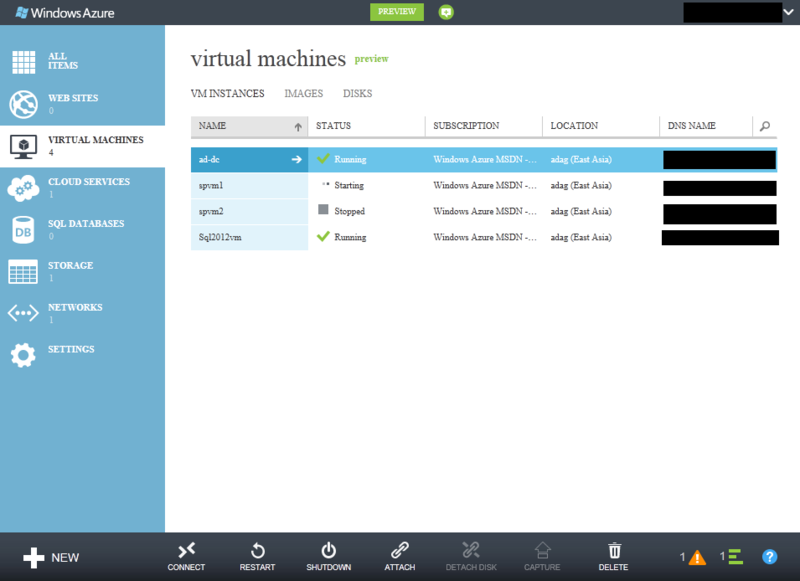
Task: Switch to the IMAGES tab
Action: tap(304, 93)
